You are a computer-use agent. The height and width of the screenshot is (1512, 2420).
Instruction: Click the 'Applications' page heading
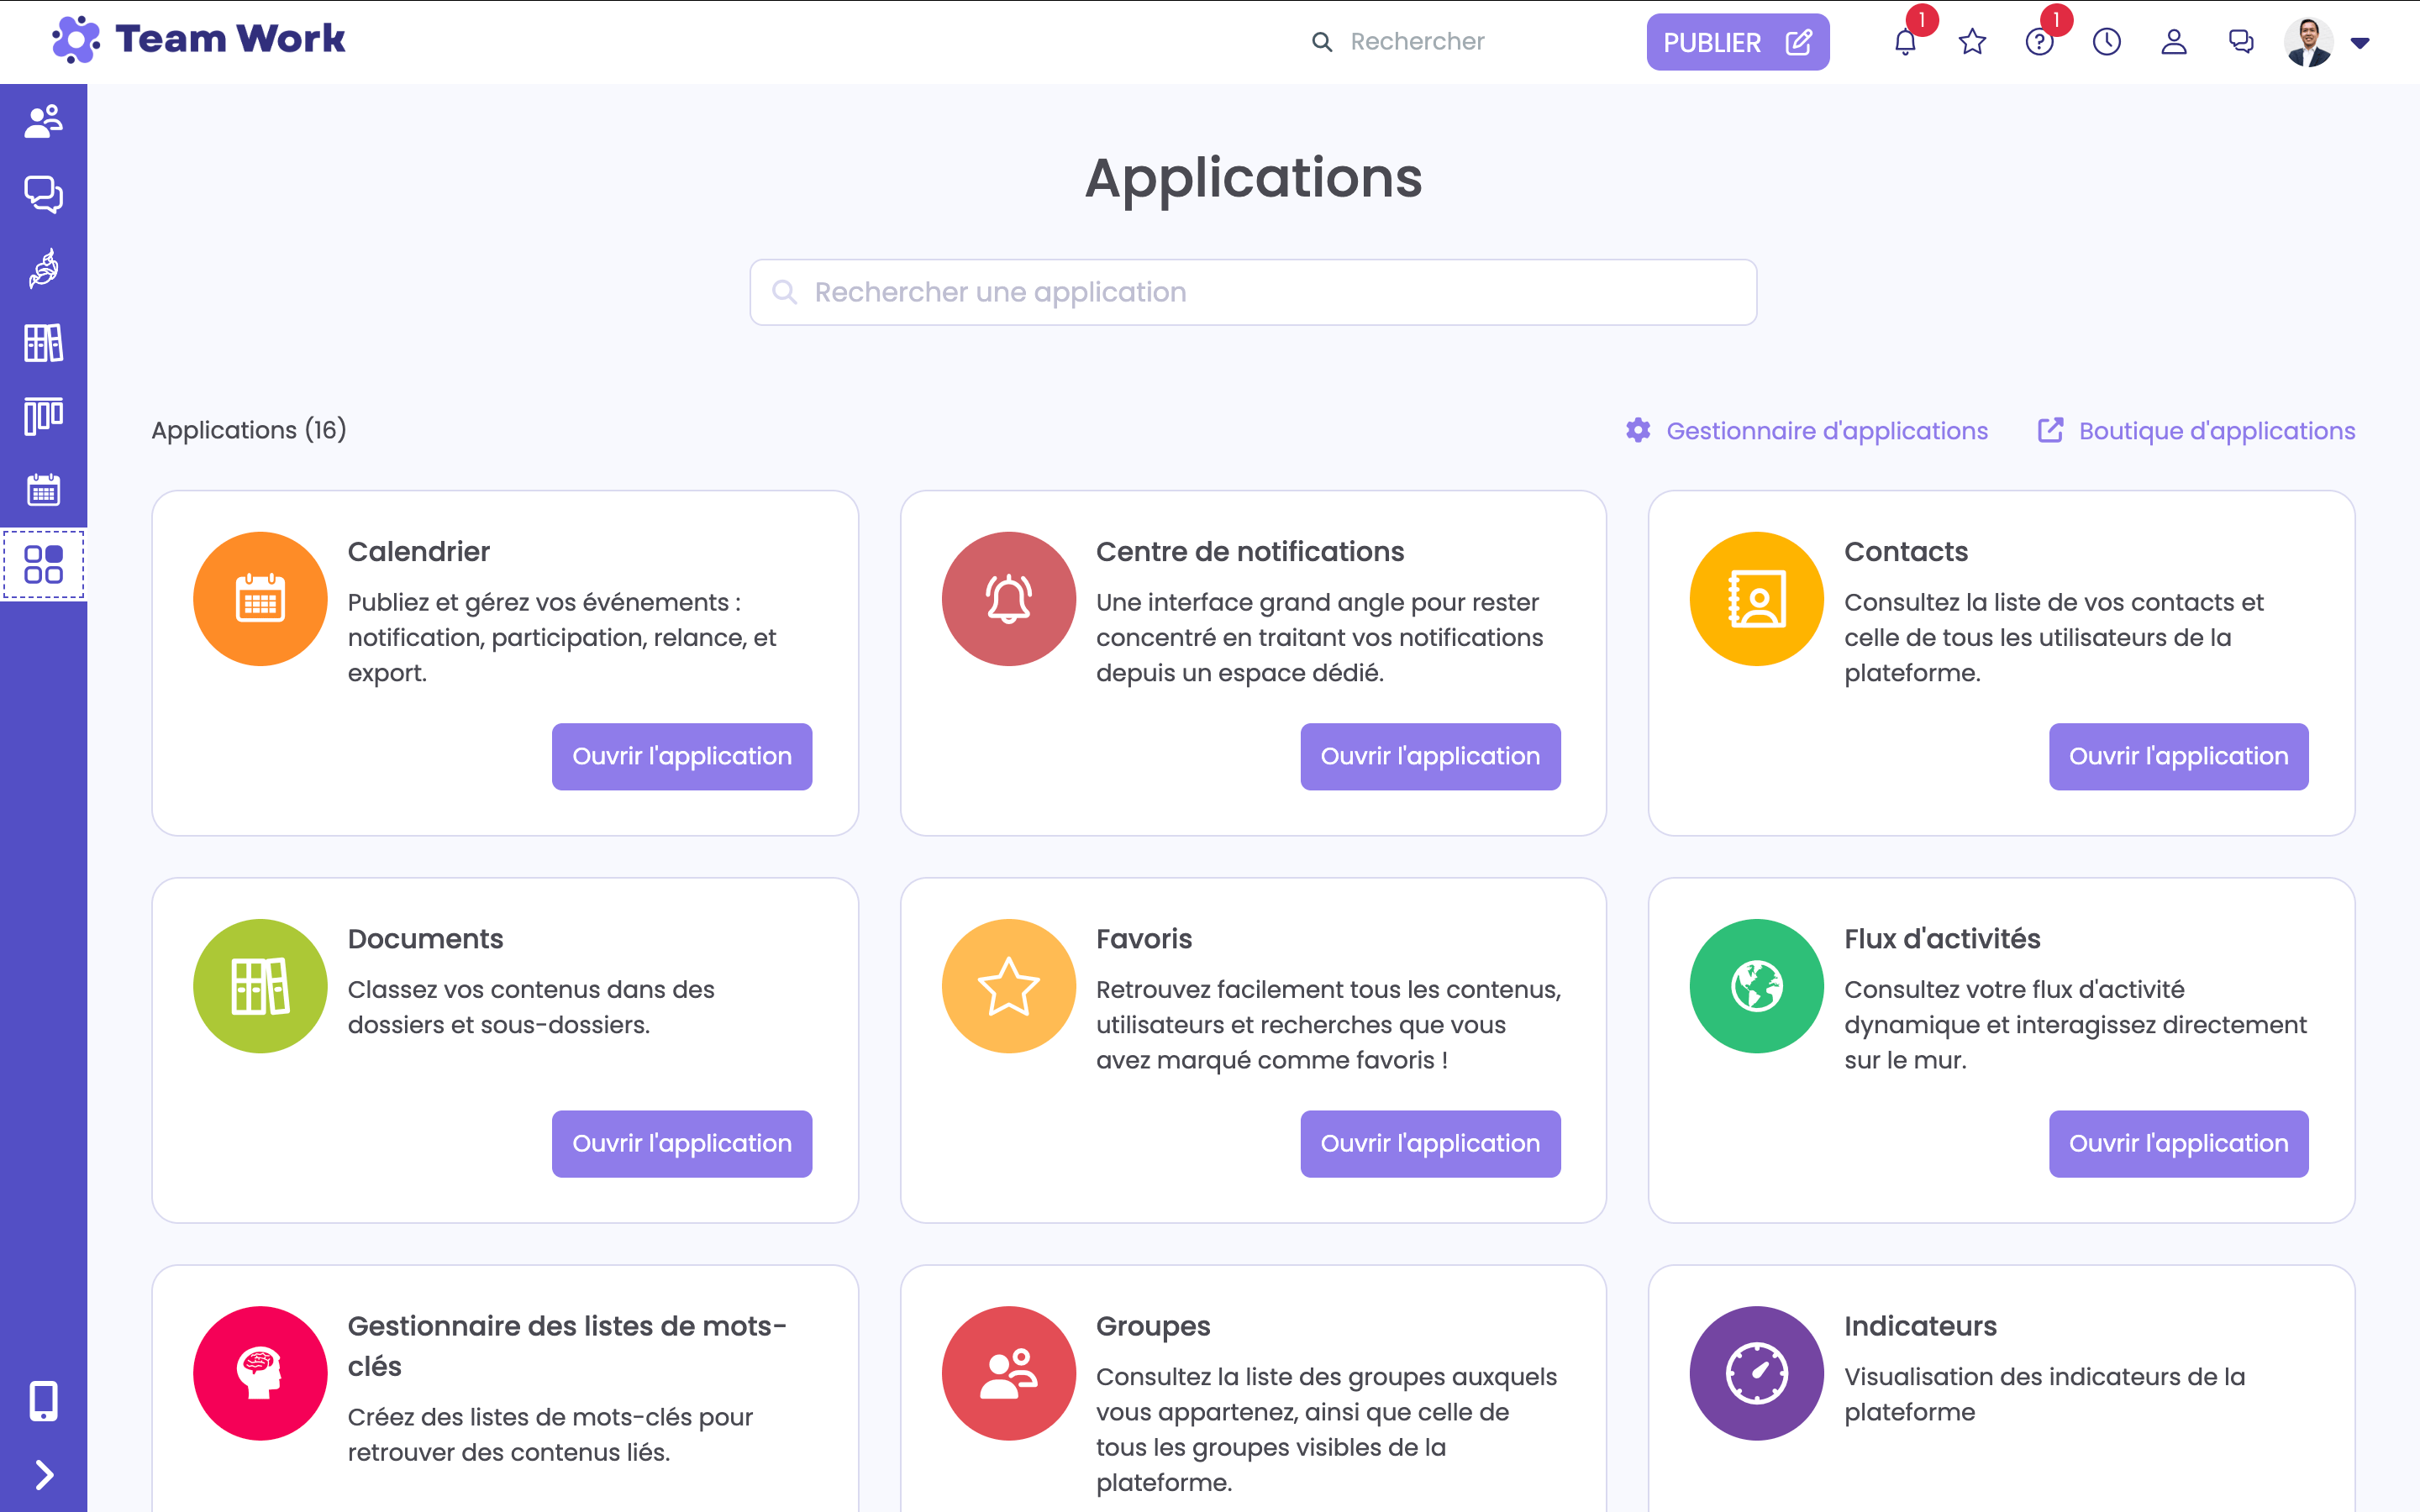[x=1253, y=178]
